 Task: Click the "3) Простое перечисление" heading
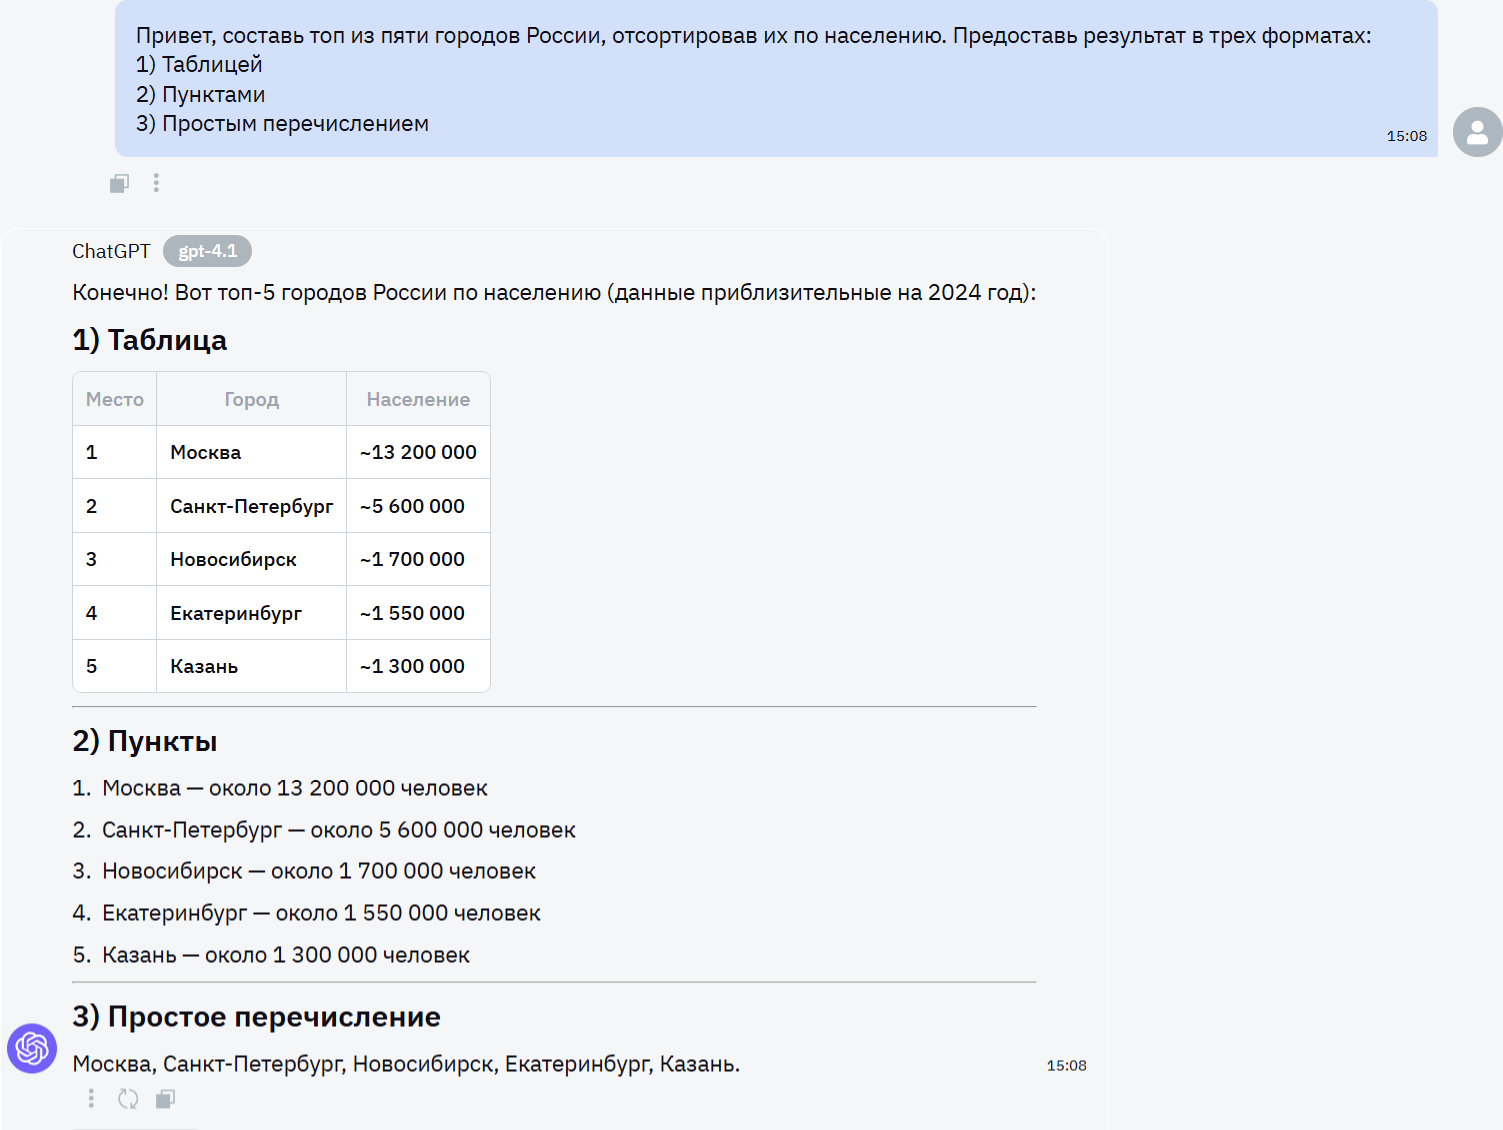(x=256, y=1016)
